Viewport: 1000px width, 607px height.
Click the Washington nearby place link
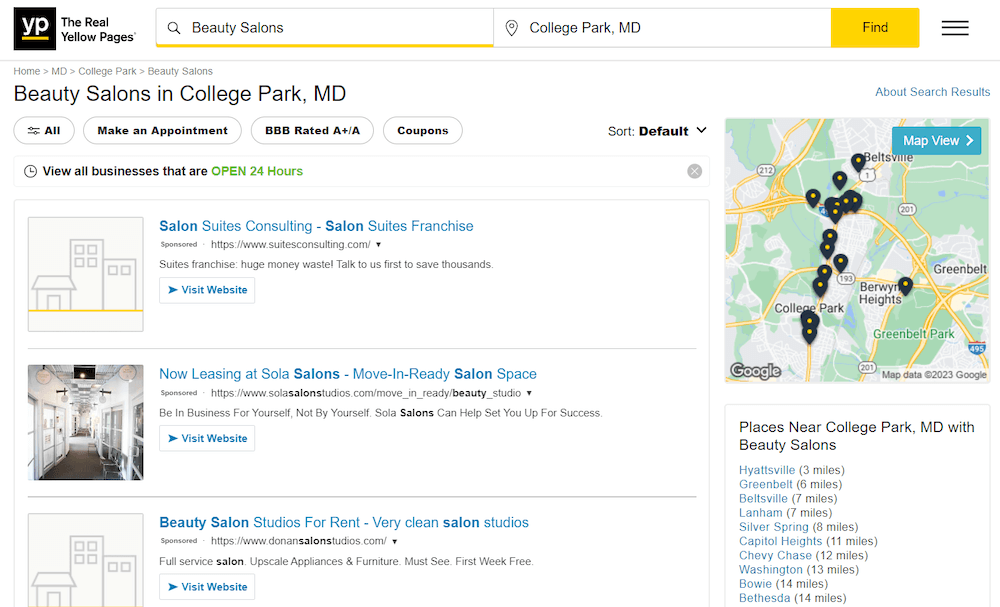click(770, 569)
